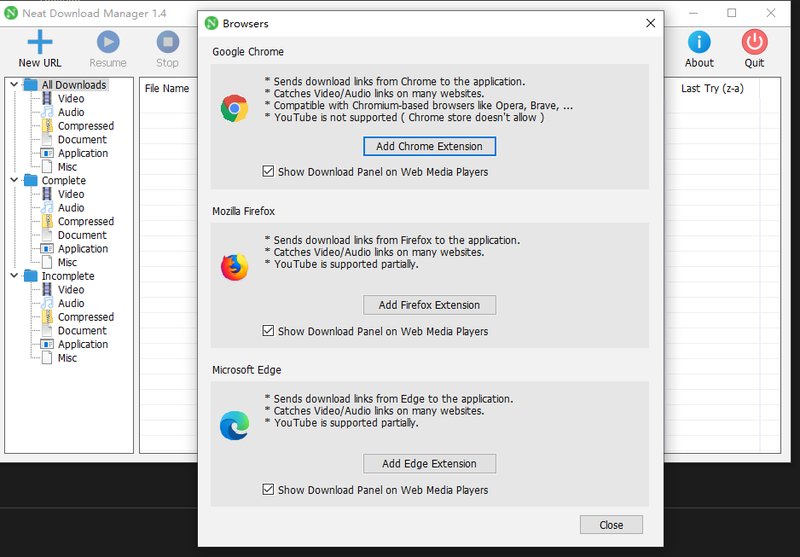The image size is (800, 557).
Task: Click the Google Chrome logo icon
Action: coord(234,109)
